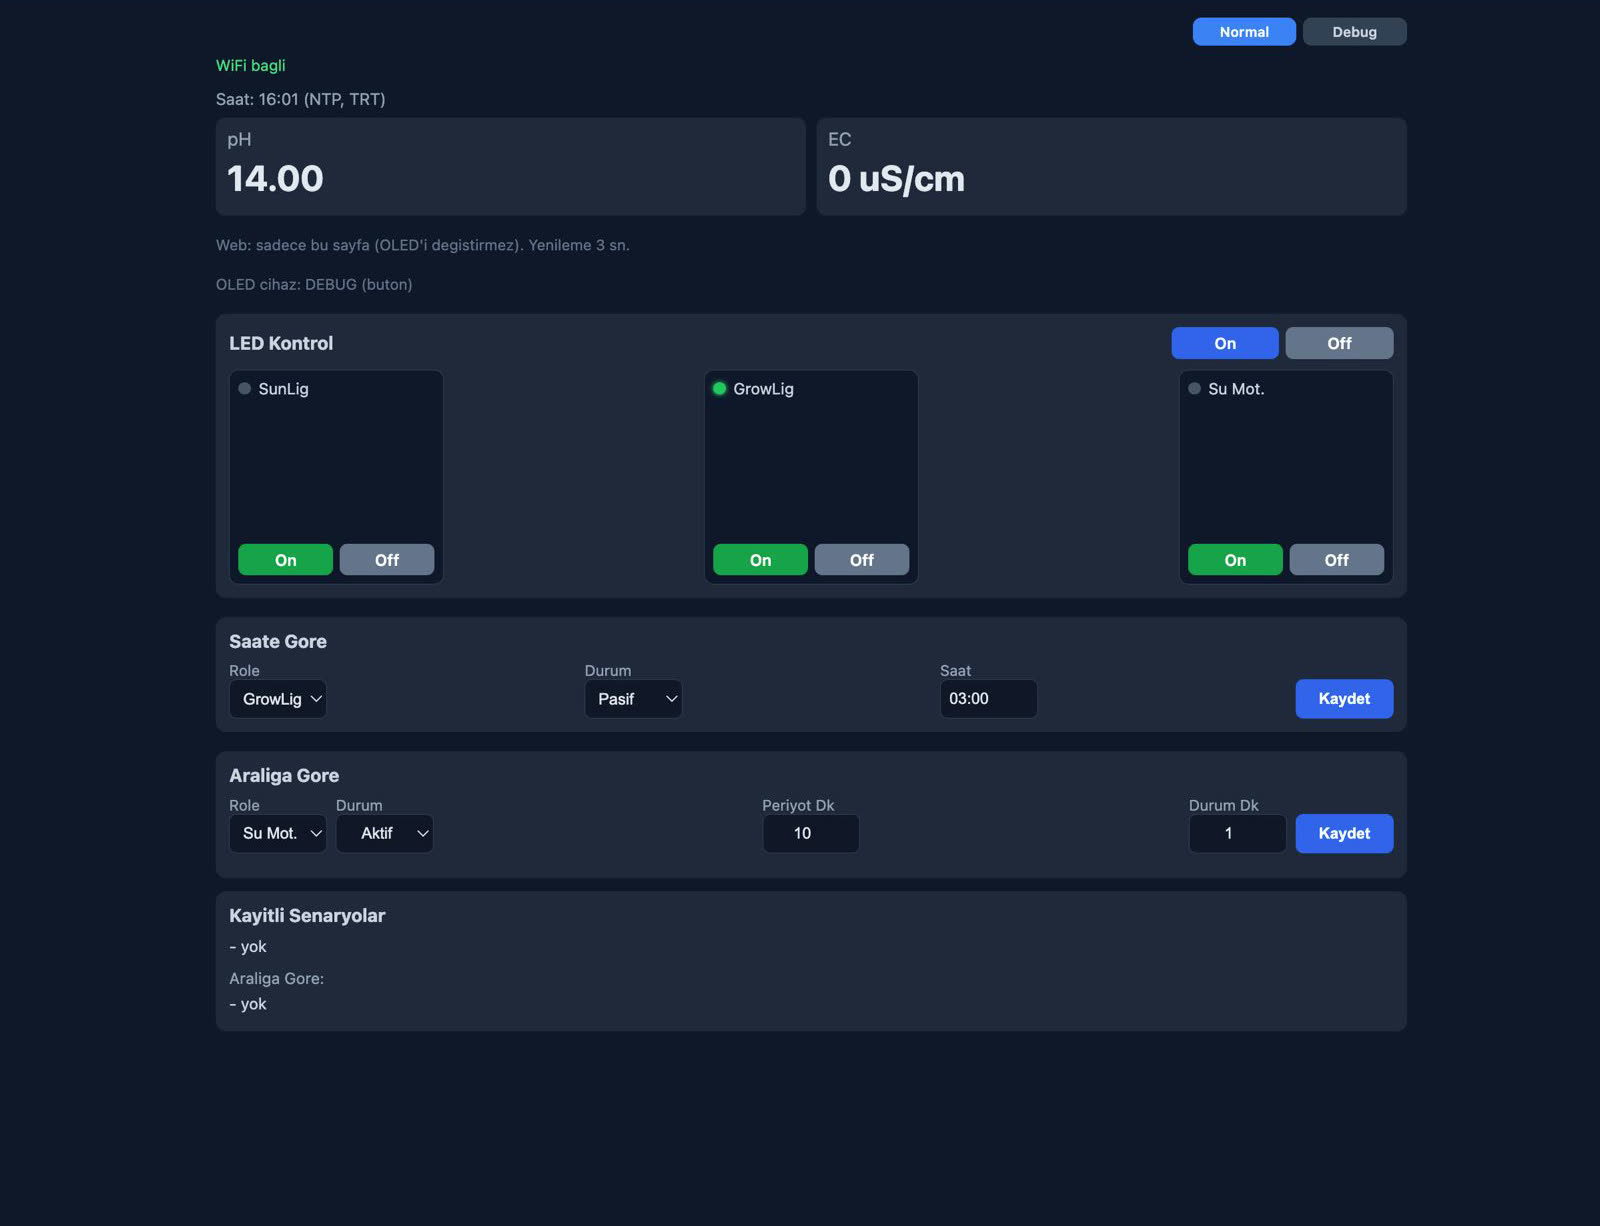Turn Su Mot. Off

point(1337,560)
